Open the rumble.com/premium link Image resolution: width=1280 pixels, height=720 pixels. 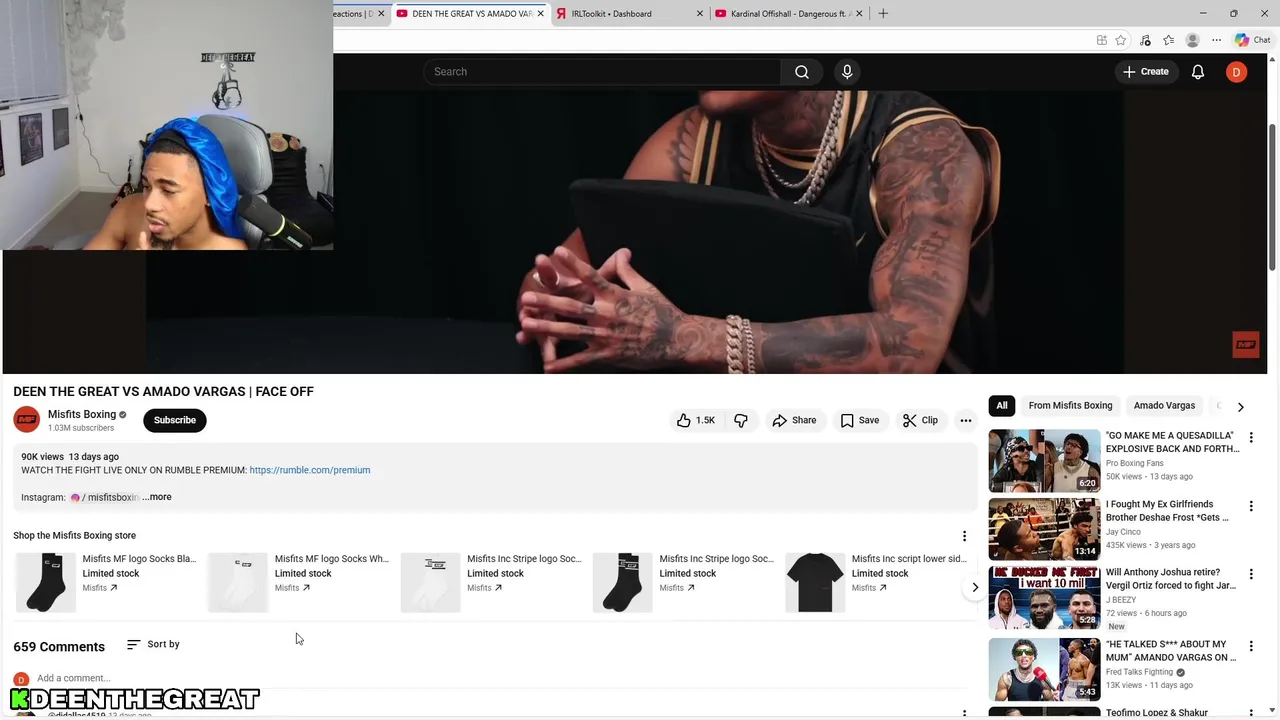pos(310,470)
